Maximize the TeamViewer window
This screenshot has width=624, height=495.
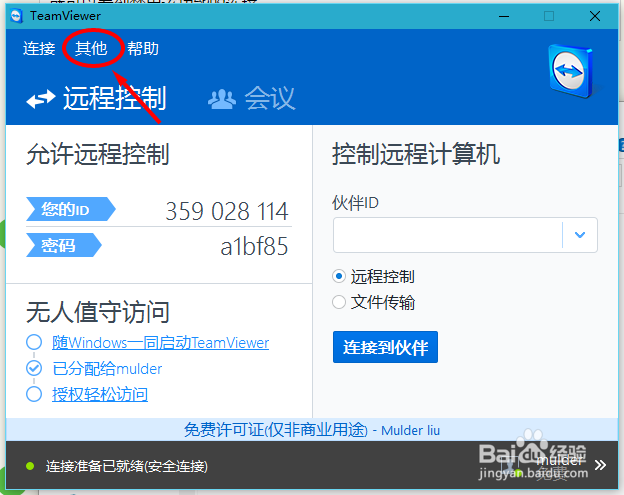(x=549, y=16)
